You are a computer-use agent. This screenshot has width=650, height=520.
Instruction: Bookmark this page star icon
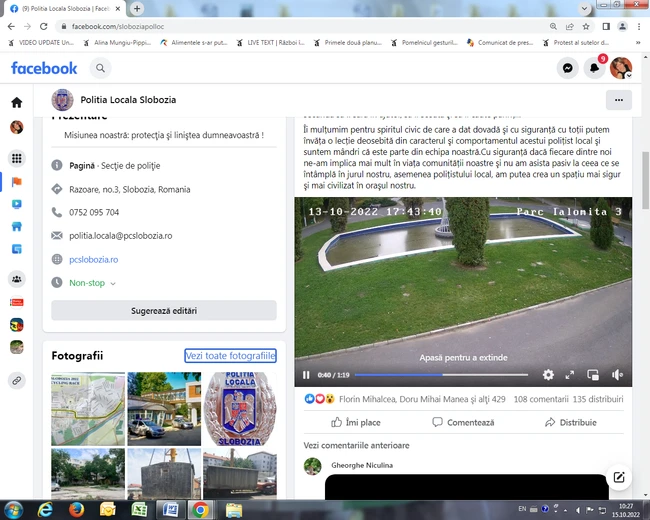586,27
